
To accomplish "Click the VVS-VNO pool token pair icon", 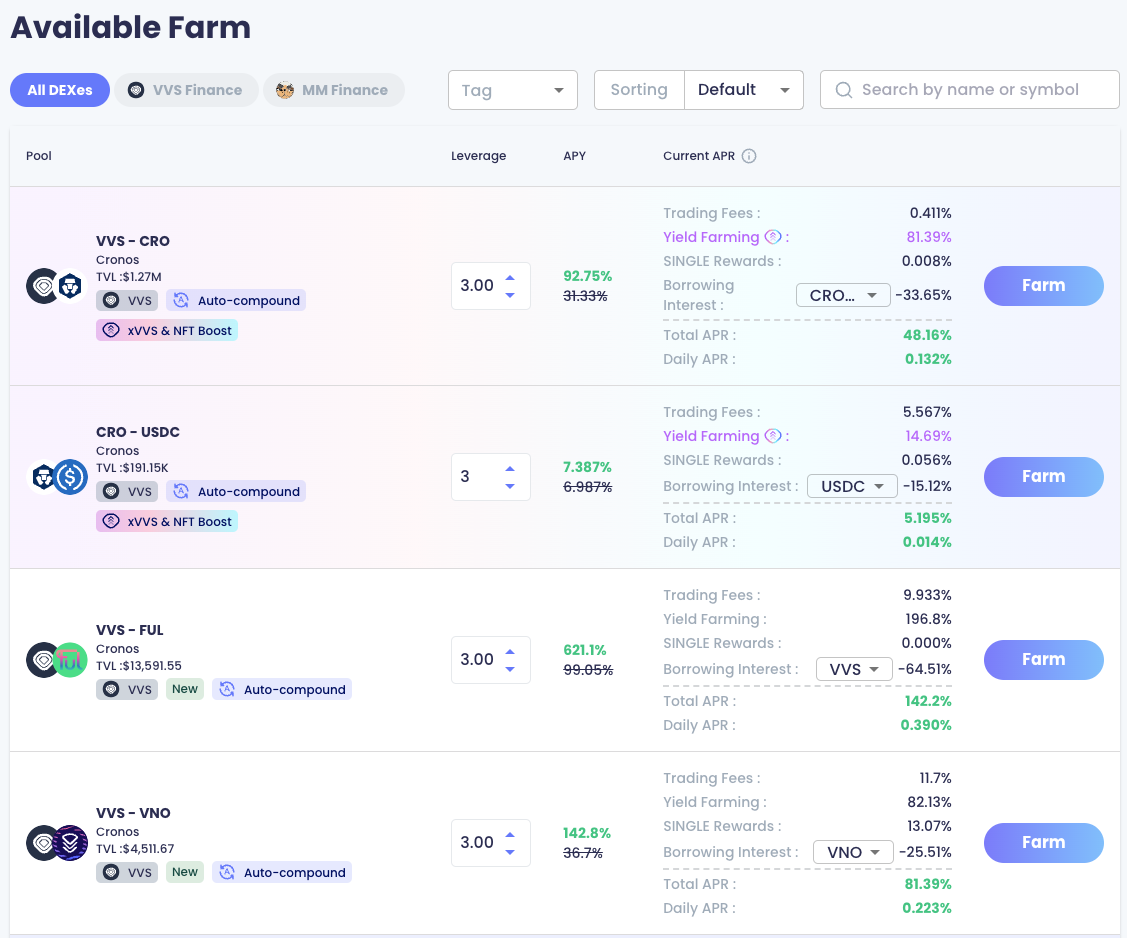I will click(57, 843).
